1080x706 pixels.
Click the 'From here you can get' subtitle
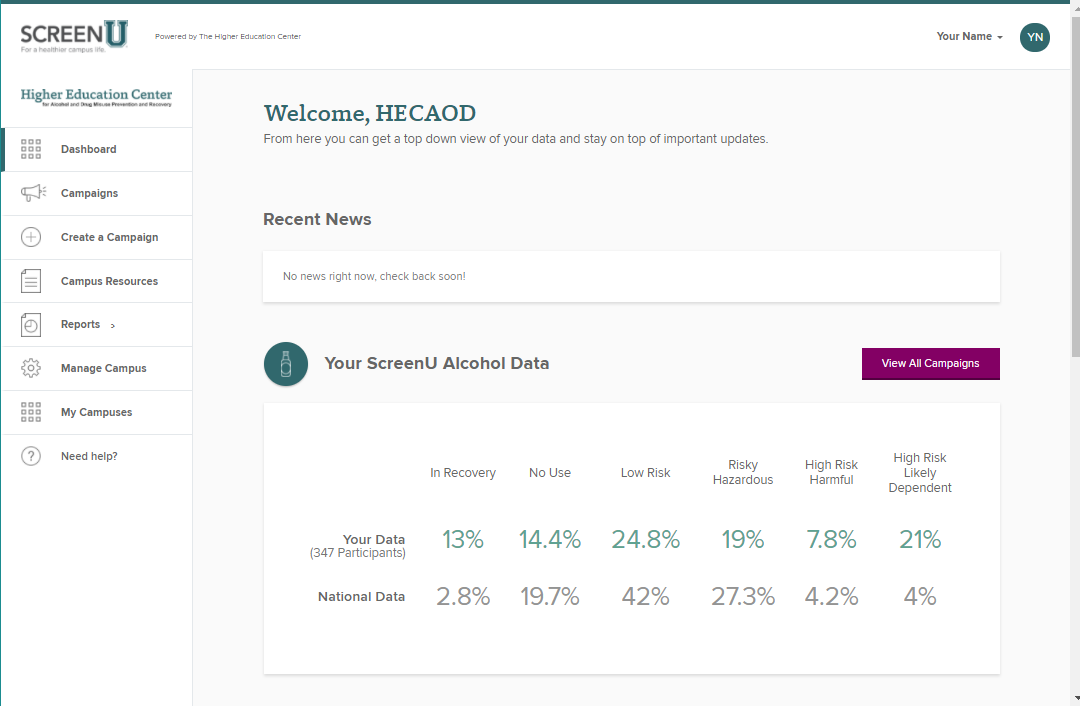click(516, 139)
